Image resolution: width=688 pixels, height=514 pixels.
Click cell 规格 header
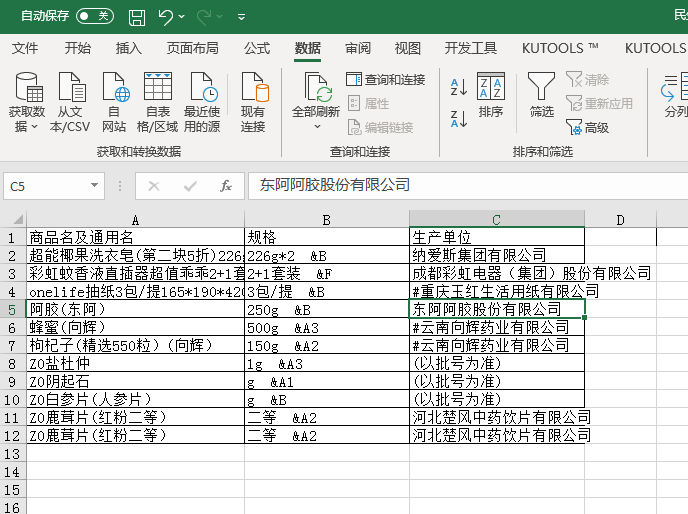pos(326,237)
